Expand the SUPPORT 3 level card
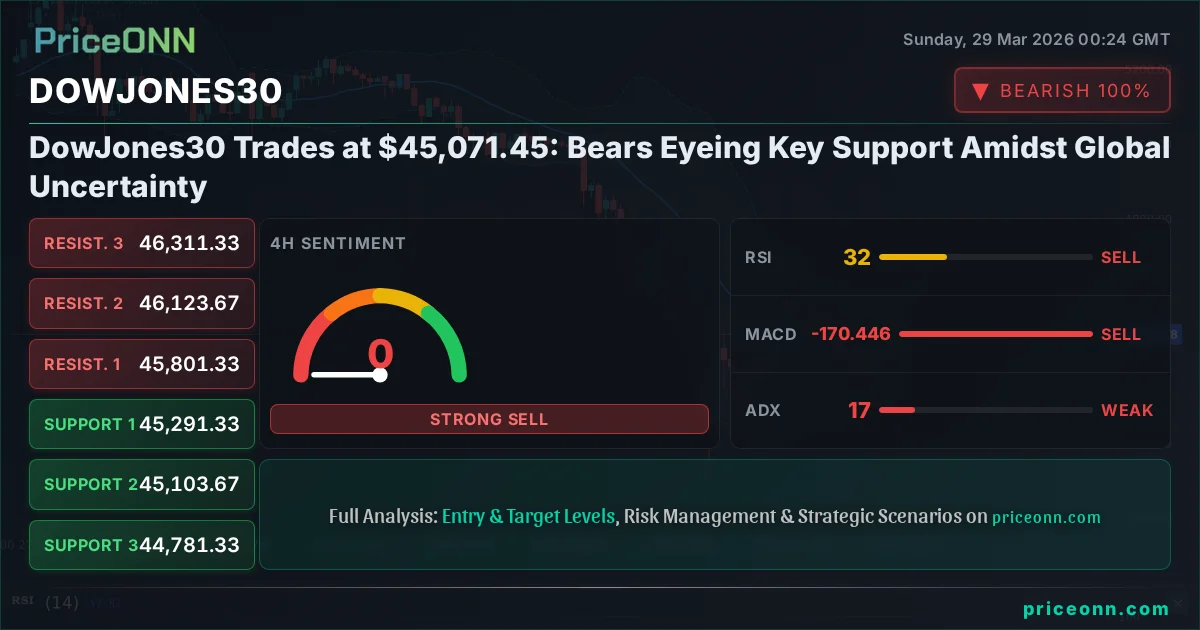The width and height of the screenshot is (1200, 630). 141,545
